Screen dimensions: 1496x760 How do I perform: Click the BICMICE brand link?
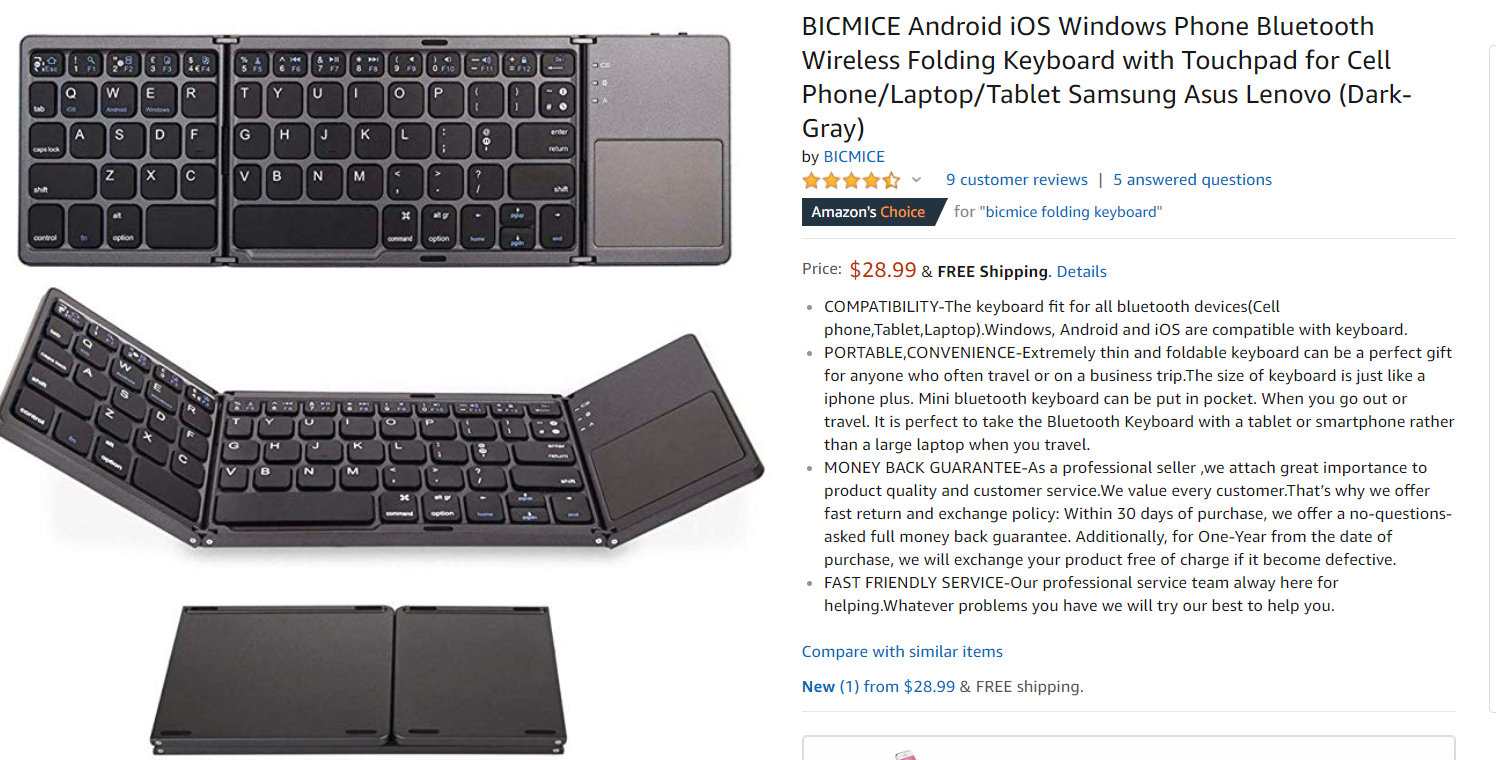[853, 156]
